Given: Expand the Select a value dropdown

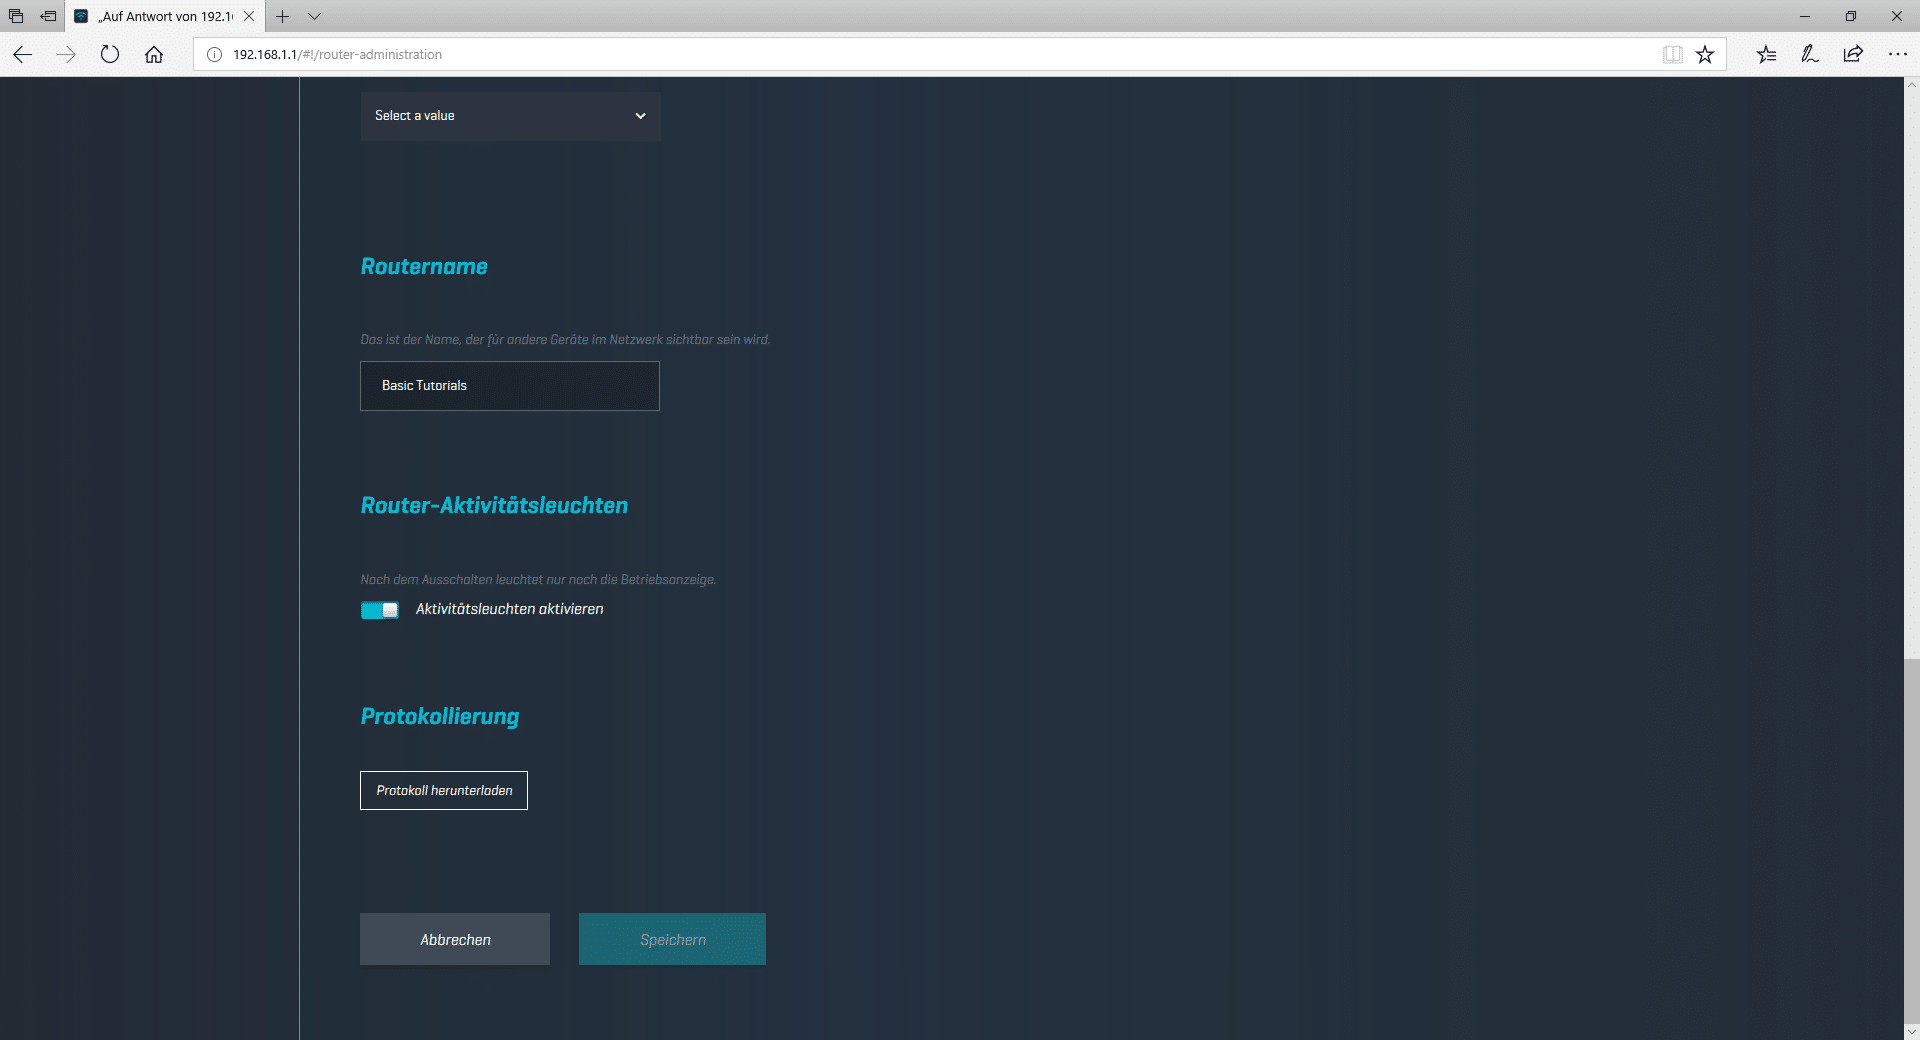Looking at the screenshot, I should 510,116.
